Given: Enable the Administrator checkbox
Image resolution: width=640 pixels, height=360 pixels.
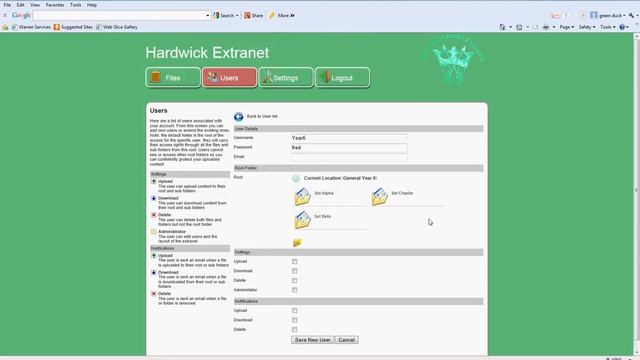Looking at the screenshot, I should point(295,290).
